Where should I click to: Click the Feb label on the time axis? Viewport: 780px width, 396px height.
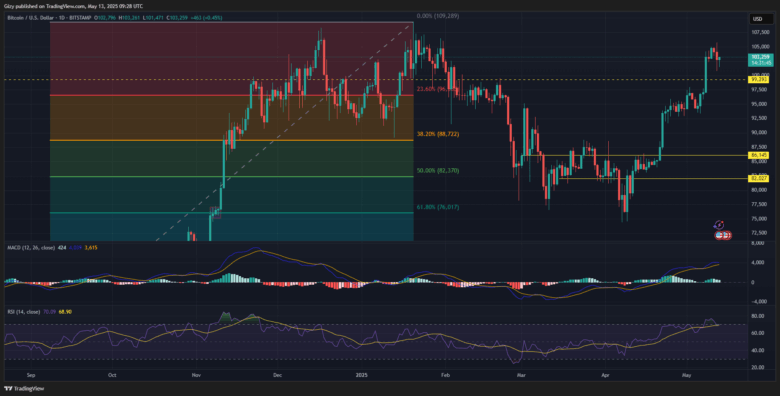[x=445, y=376]
